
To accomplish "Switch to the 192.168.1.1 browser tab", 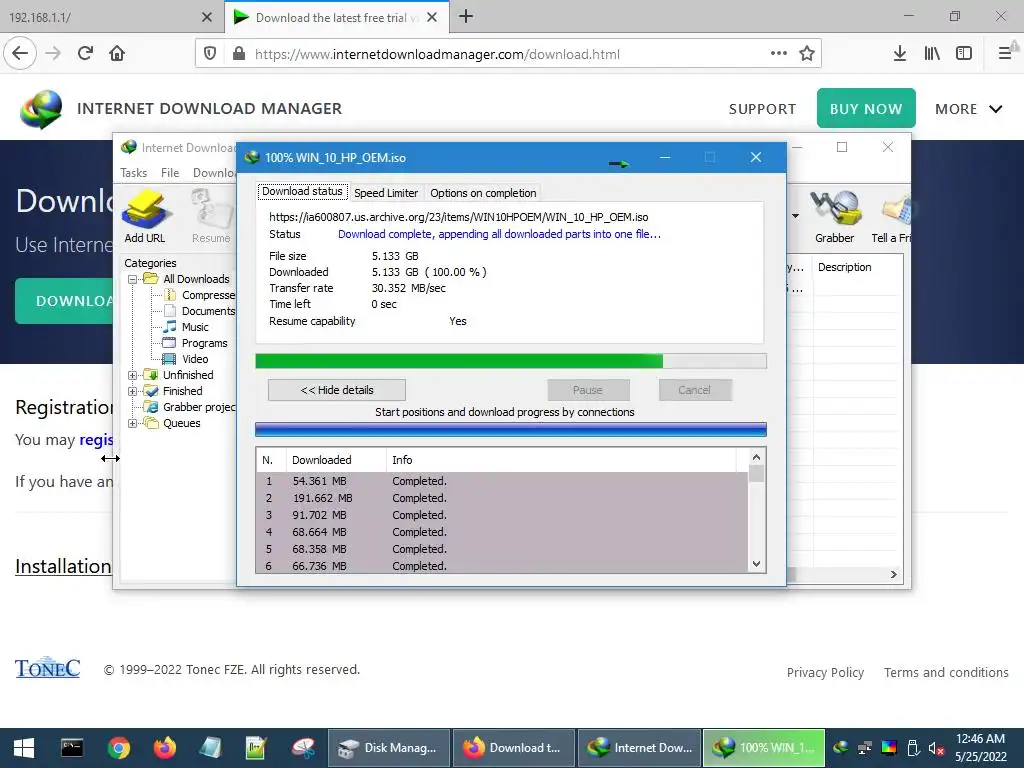I will tap(111, 17).
